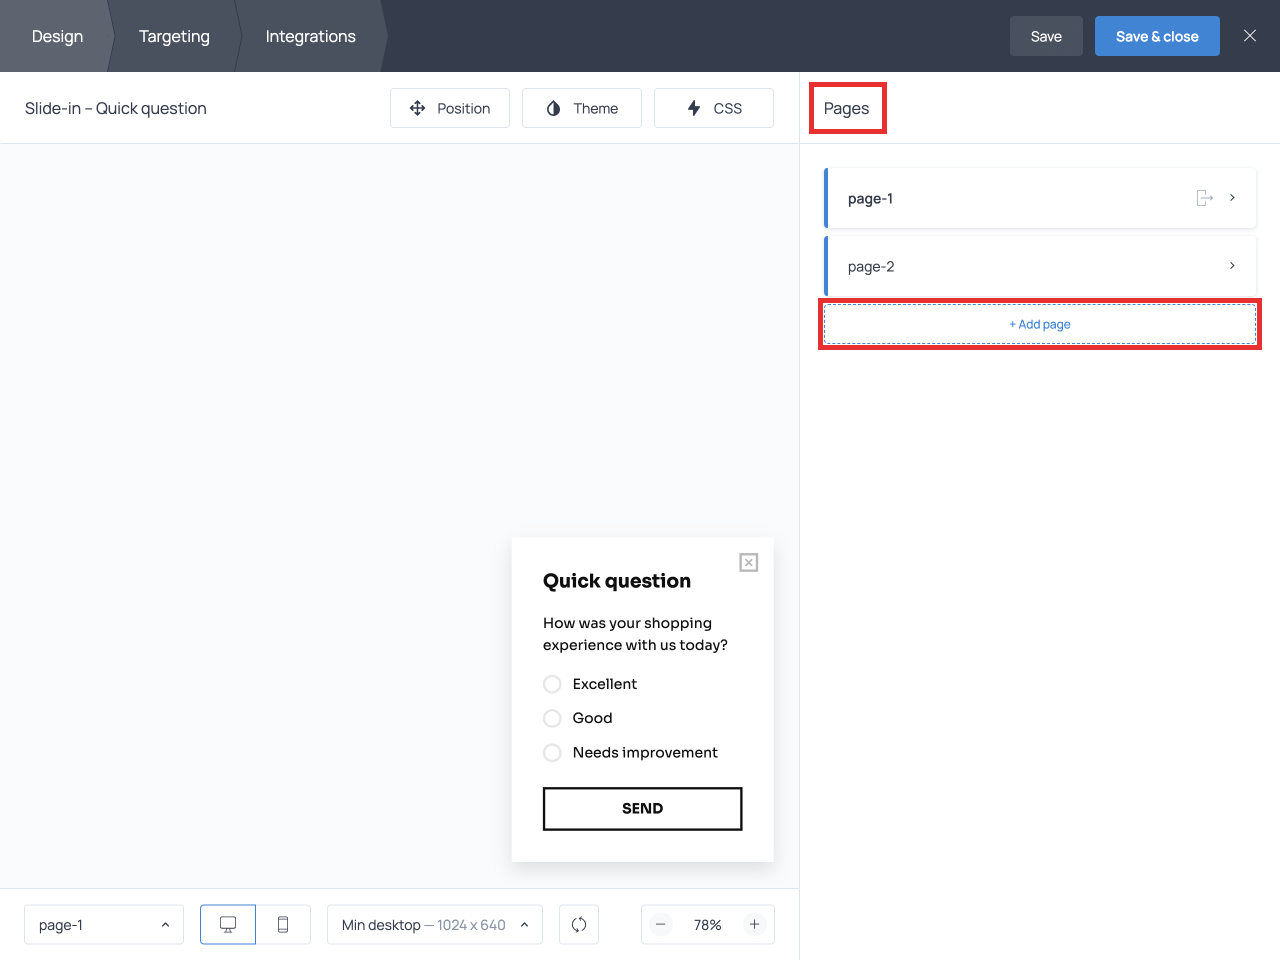Click the Pages panel heading
This screenshot has width=1280, height=960.
coord(846,108)
